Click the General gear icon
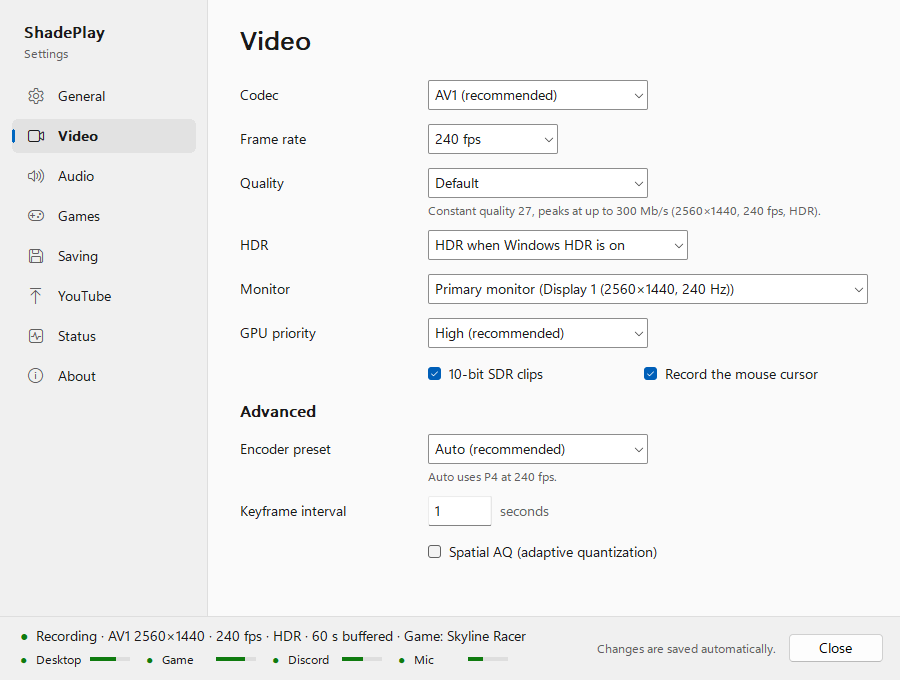 (x=36, y=96)
